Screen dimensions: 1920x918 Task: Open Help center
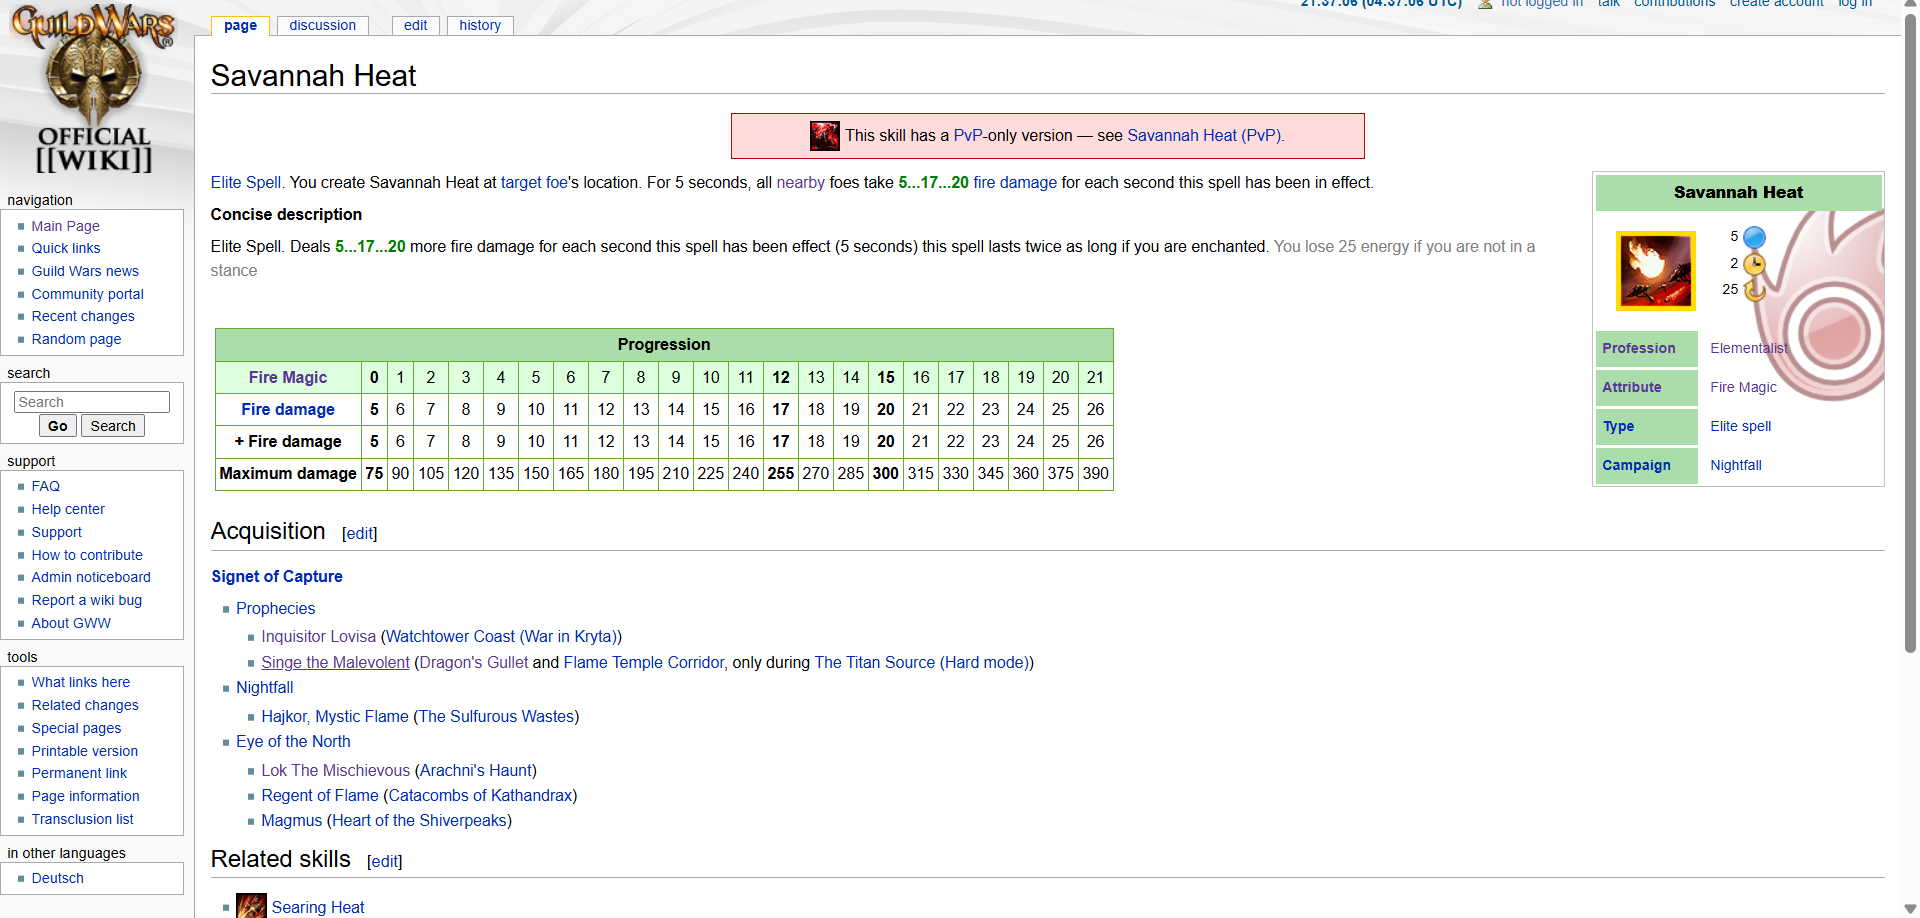(68, 509)
